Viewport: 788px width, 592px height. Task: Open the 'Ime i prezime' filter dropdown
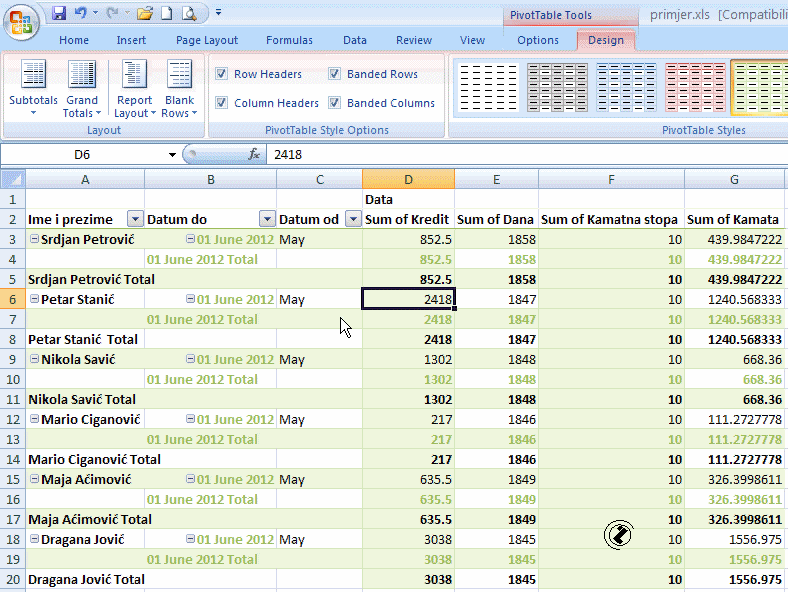click(x=135, y=219)
